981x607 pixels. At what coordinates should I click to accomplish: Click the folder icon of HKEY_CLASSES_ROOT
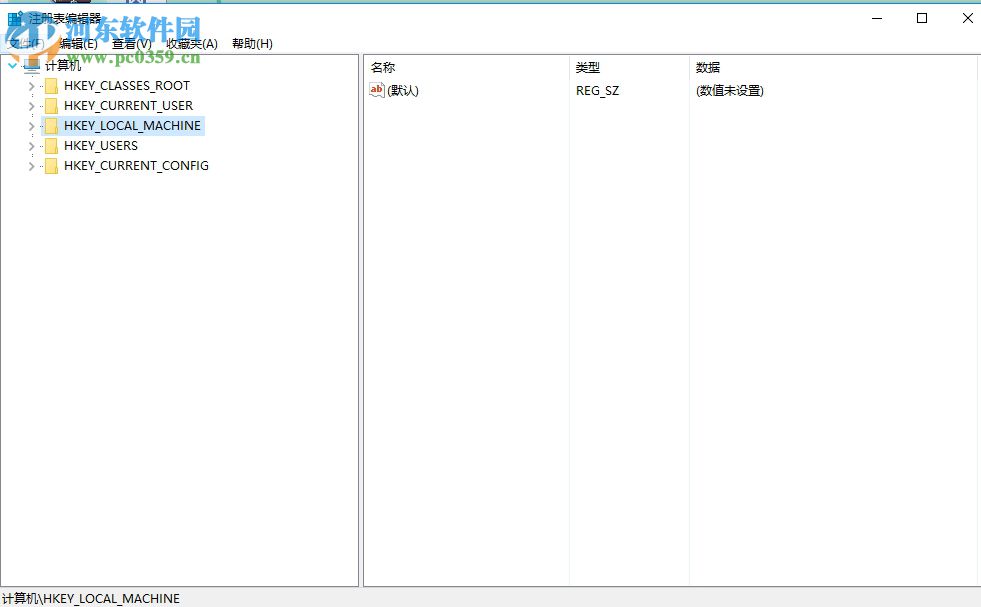pos(52,86)
